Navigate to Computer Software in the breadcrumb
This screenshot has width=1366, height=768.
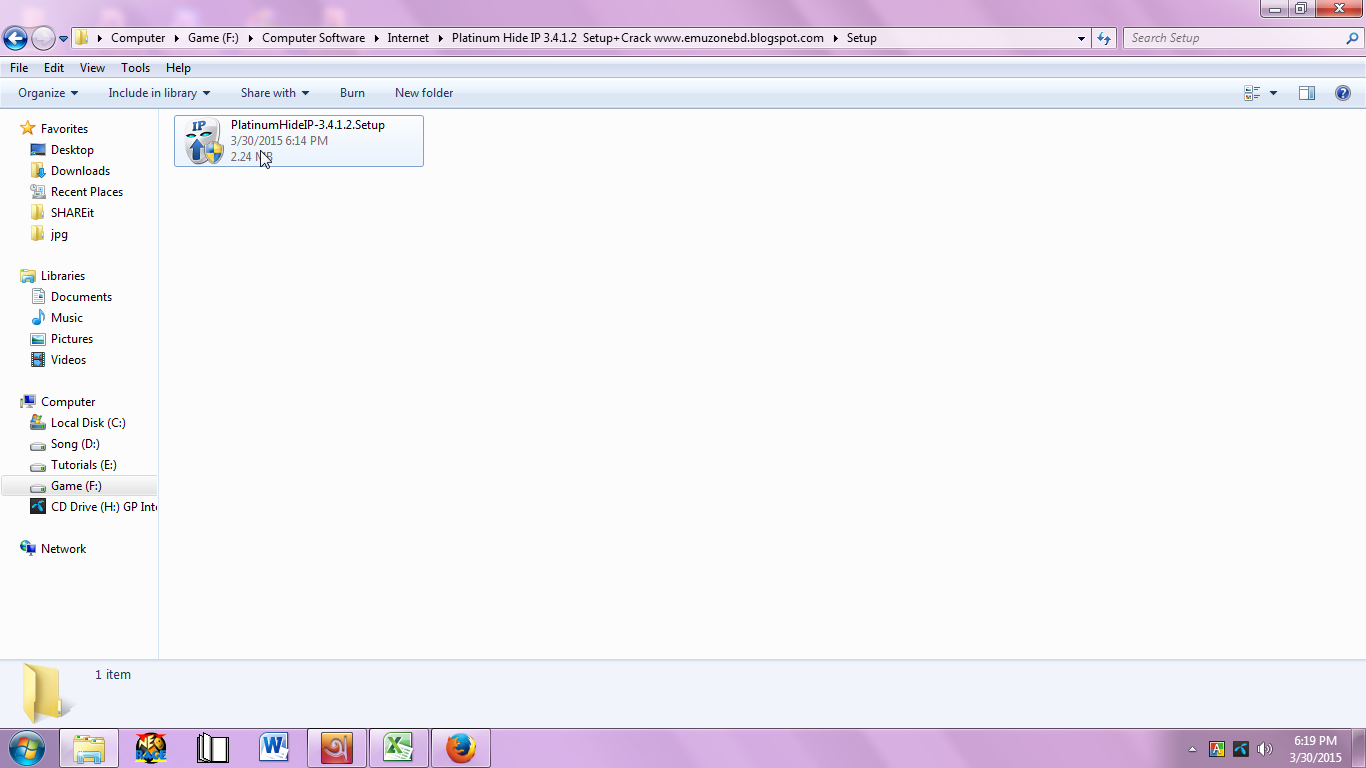(x=313, y=38)
